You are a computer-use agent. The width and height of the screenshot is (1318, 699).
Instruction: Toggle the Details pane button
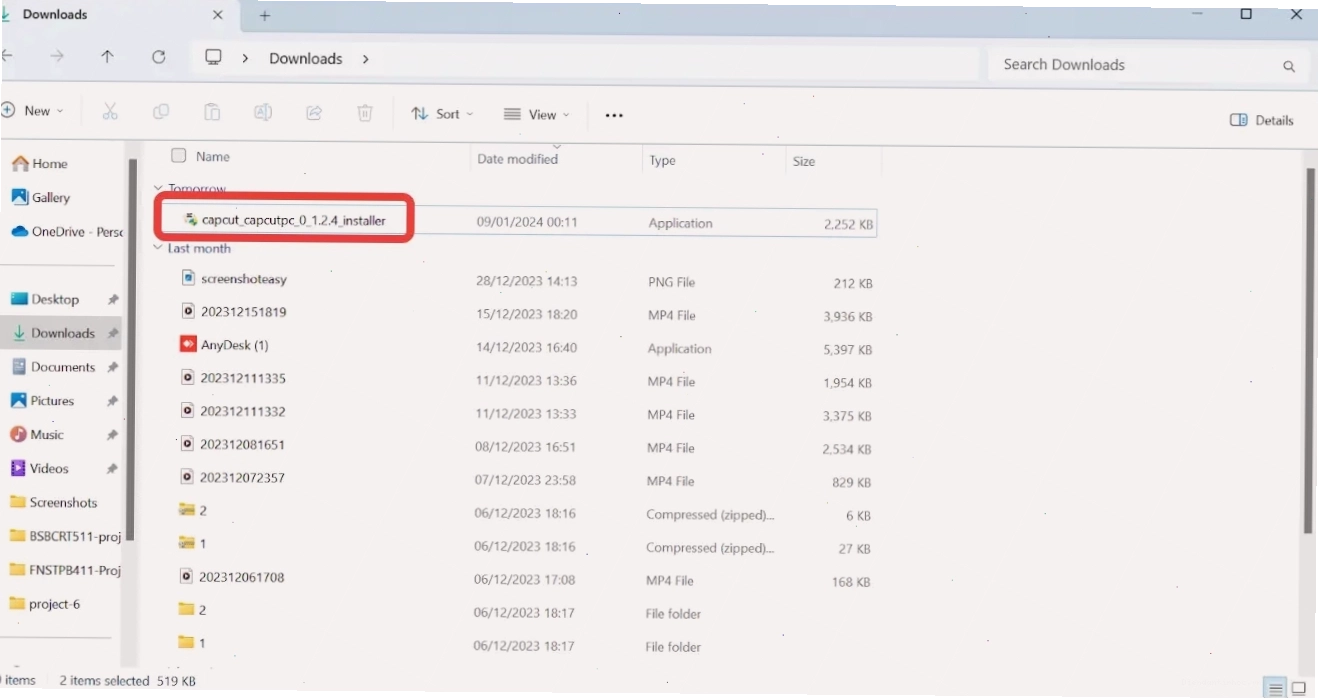click(x=1262, y=120)
